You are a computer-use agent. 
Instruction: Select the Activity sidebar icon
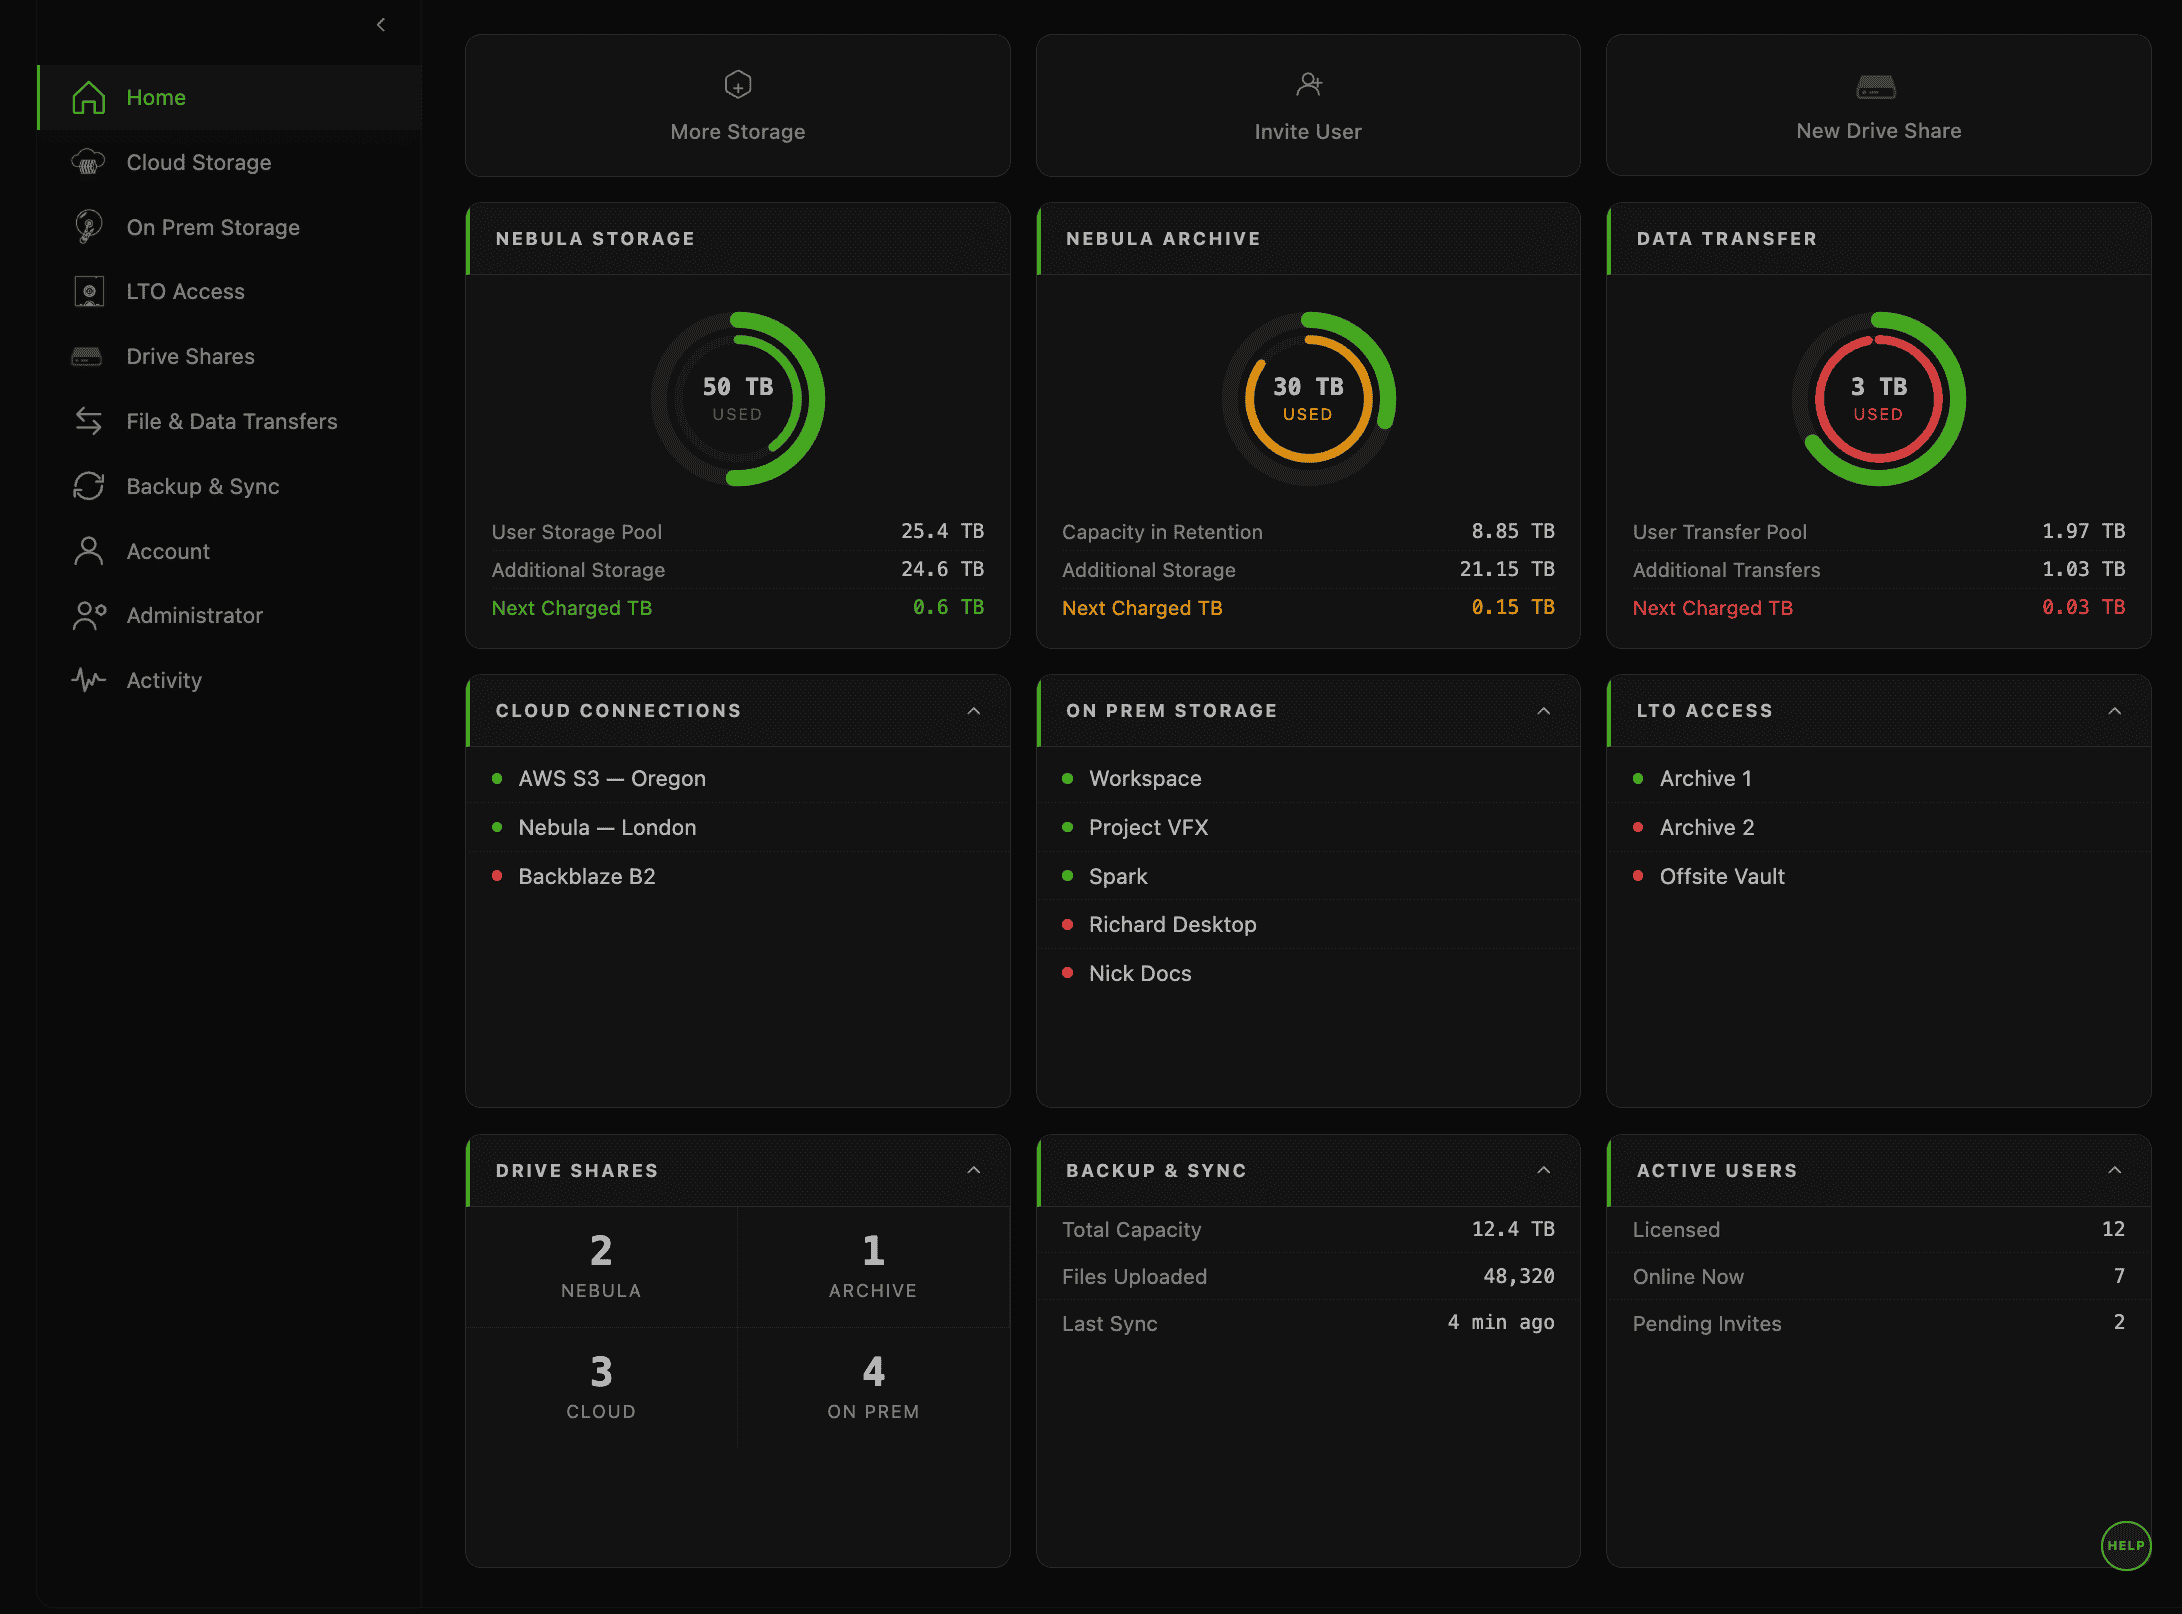click(90, 680)
